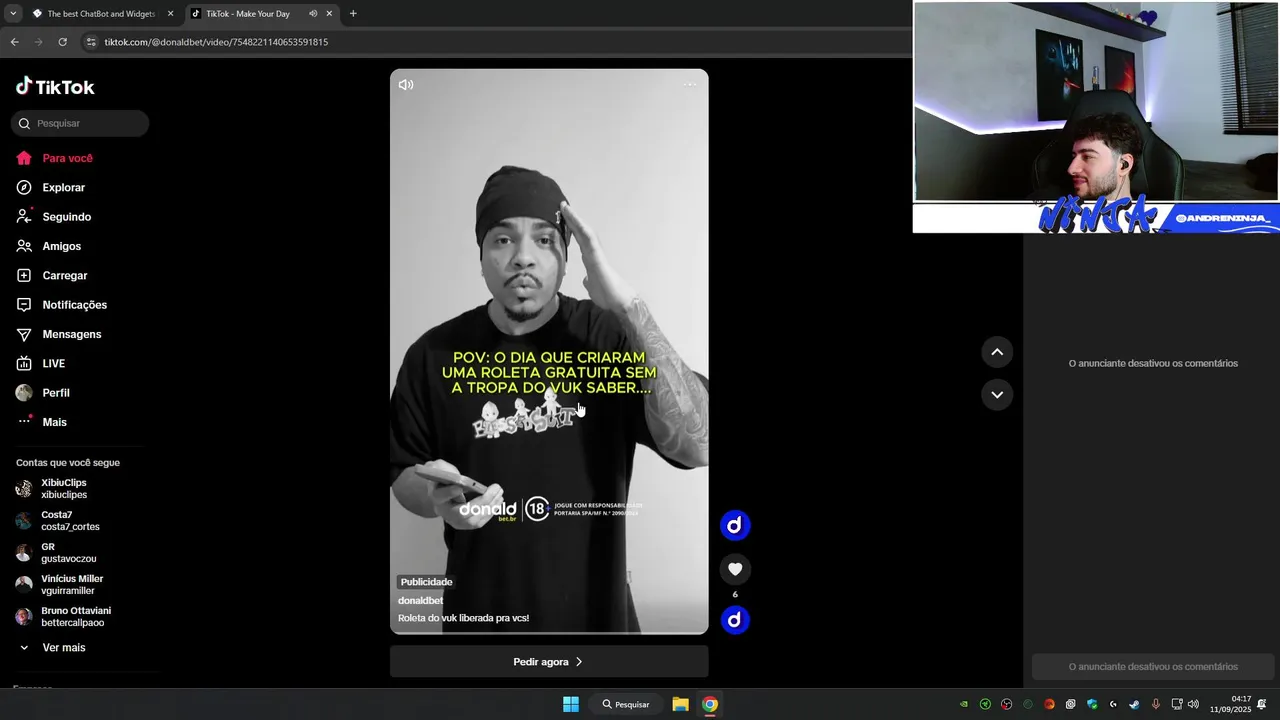Viewport: 1280px width, 720px height.
Task: Go back in browser
Action: tap(14, 42)
